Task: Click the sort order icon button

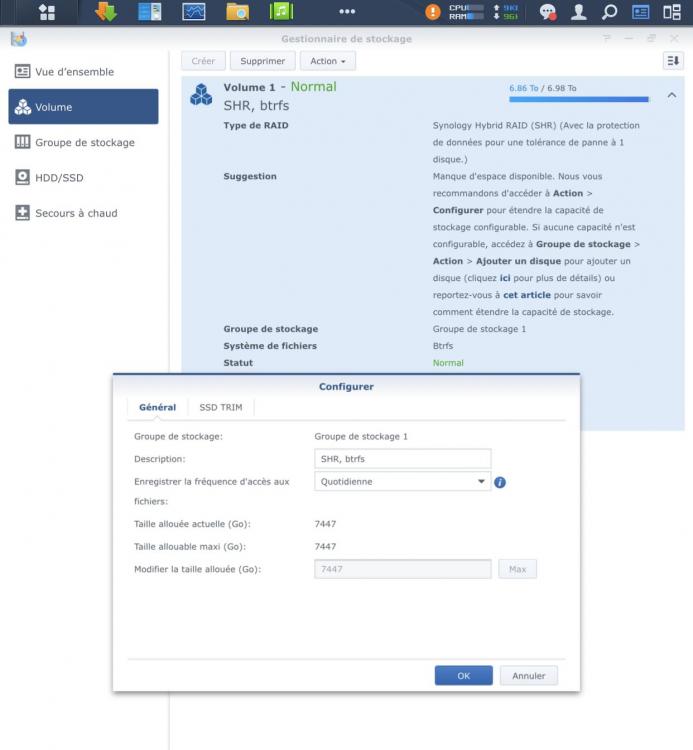Action: (673, 61)
